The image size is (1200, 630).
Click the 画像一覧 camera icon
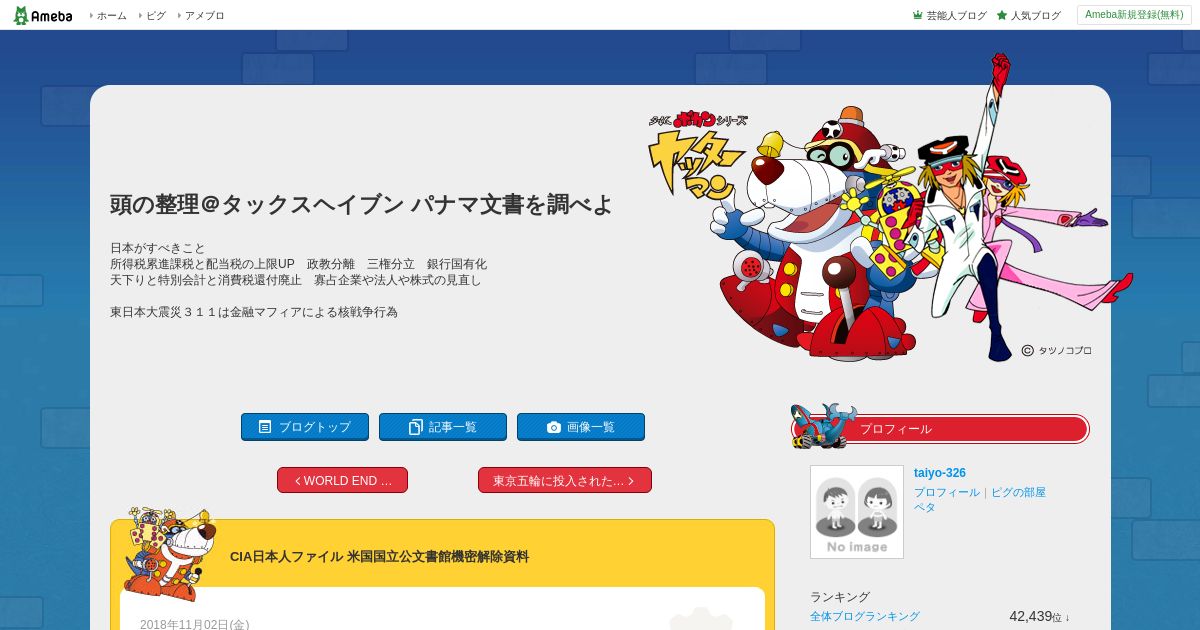tap(554, 427)
